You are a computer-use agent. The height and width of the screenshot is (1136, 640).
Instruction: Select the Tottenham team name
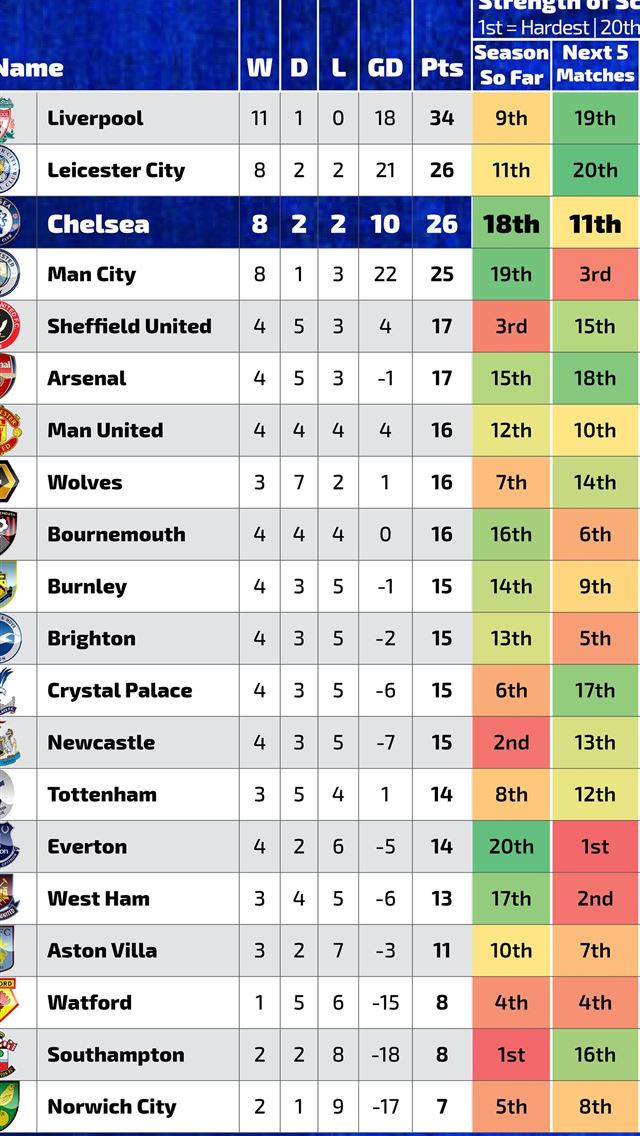click(x=102, y=794)
